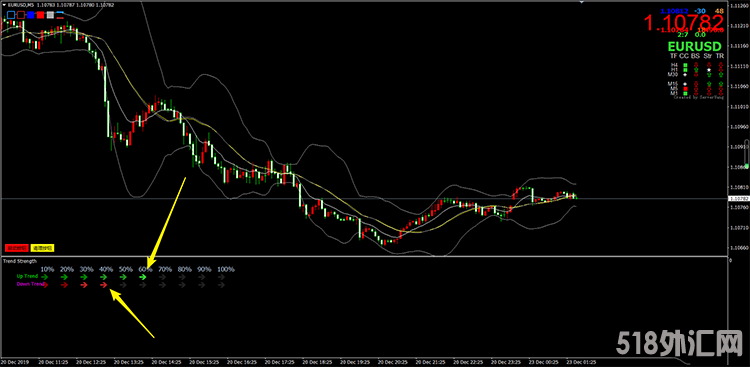
Task: Click the solid blue square button
Action: pyautogui.click(x=31, y=15)
